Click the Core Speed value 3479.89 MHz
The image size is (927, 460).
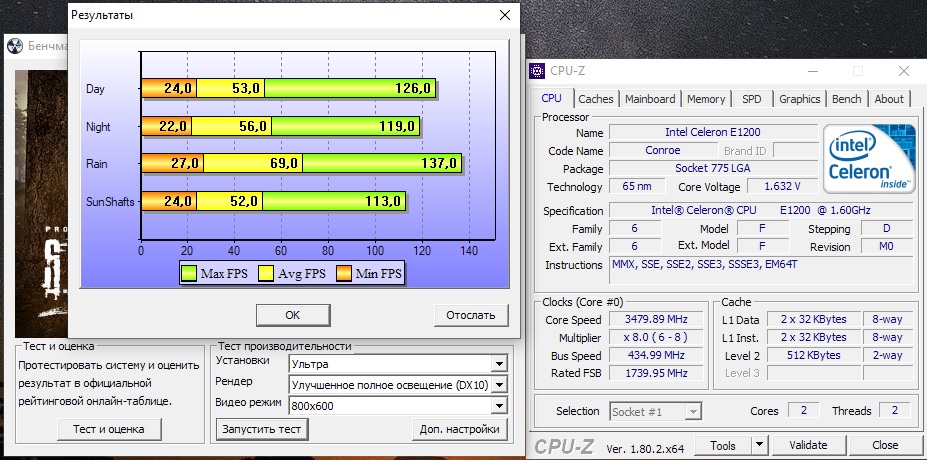(656, 320)
